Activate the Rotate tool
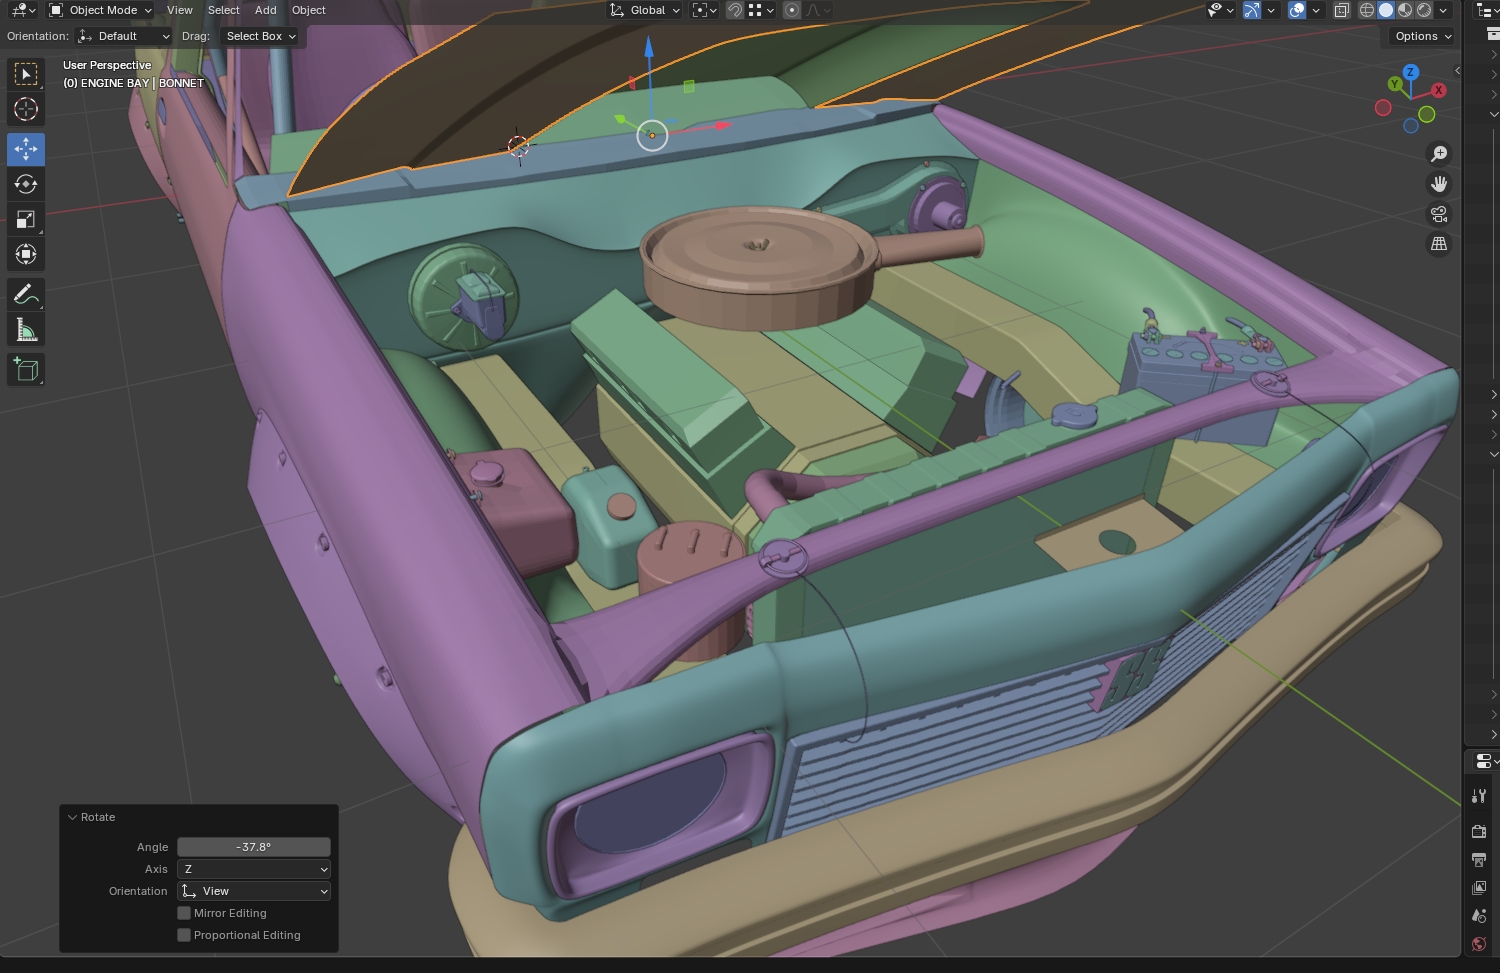Viewport: 1500px width, 973px height. tap(26, 184)
